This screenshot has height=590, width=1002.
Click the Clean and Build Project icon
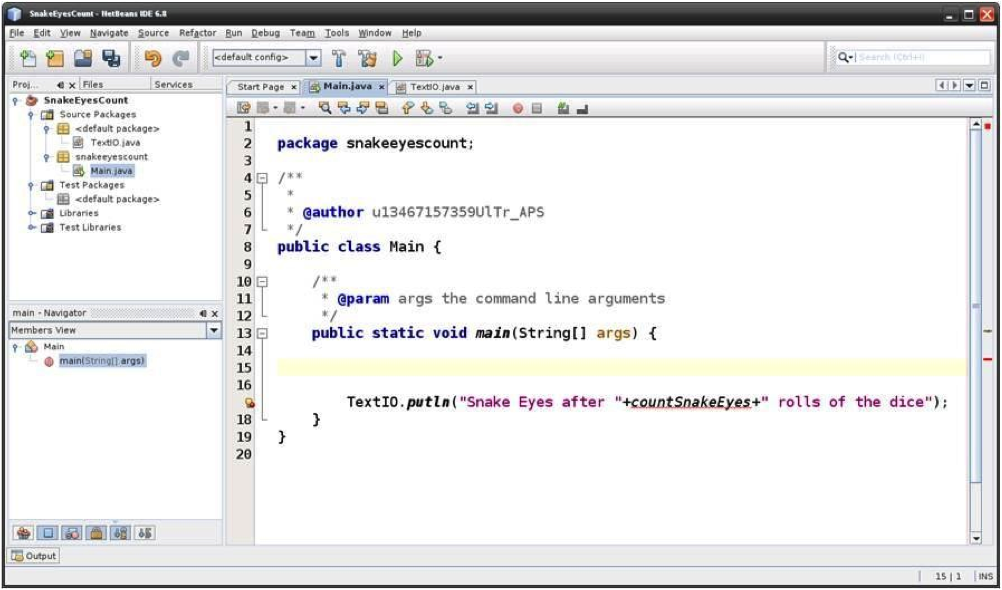point(367,58)
